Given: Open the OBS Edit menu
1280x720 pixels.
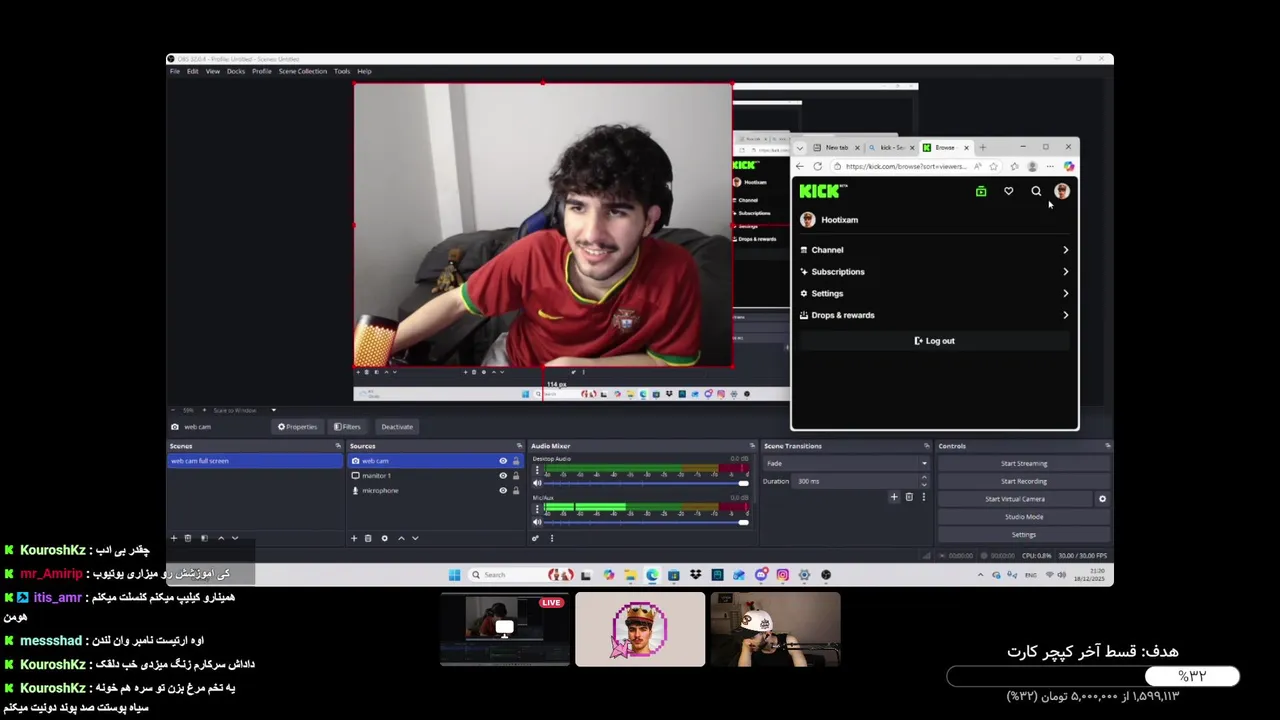Looking at the screenshot, I should pos(192,71).
